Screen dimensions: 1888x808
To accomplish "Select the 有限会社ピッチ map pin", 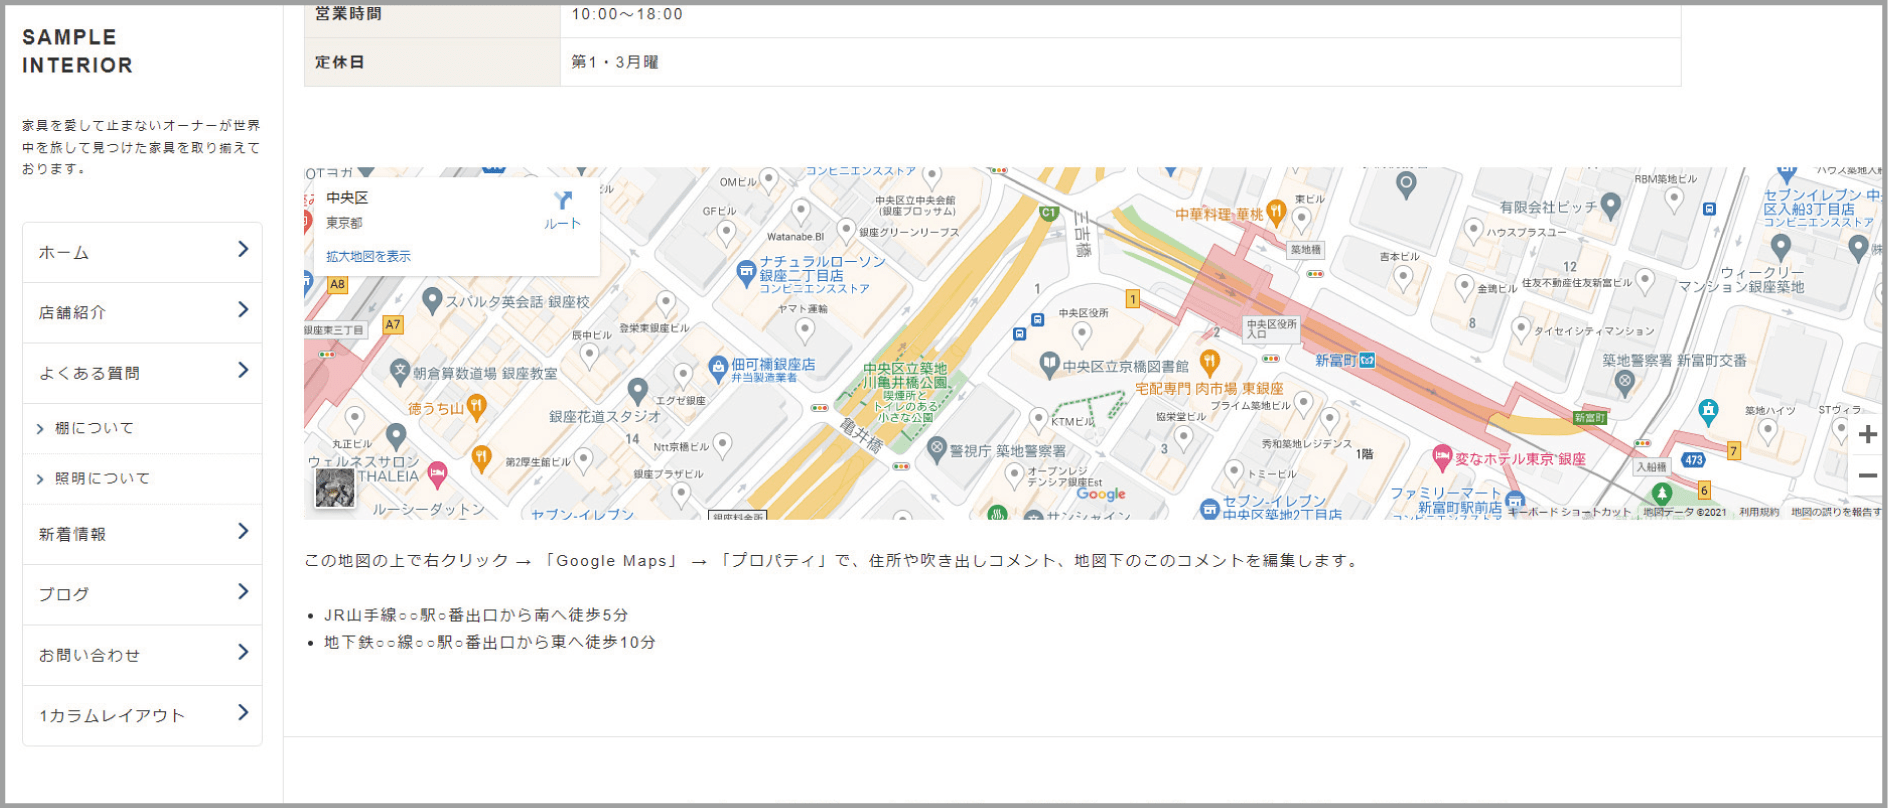I will [1610, 205].
